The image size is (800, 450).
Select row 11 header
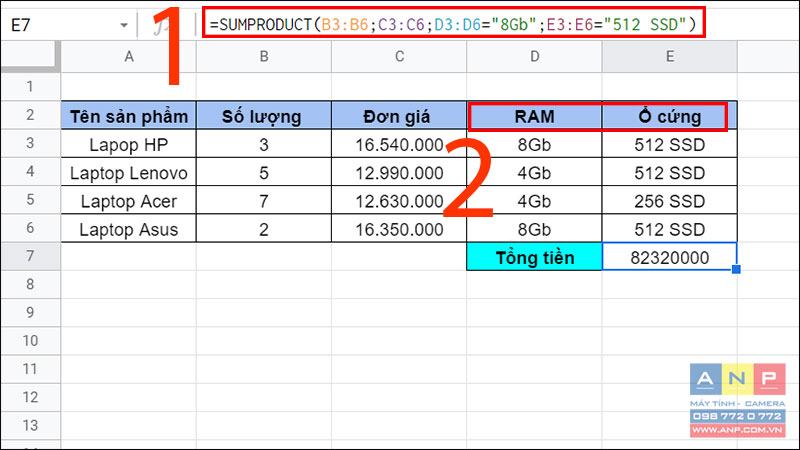pyautogui.click(x=31, y=369)
